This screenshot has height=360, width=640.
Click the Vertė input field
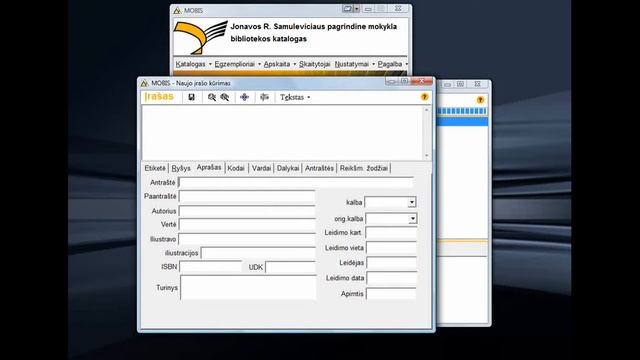coord(247,224)
